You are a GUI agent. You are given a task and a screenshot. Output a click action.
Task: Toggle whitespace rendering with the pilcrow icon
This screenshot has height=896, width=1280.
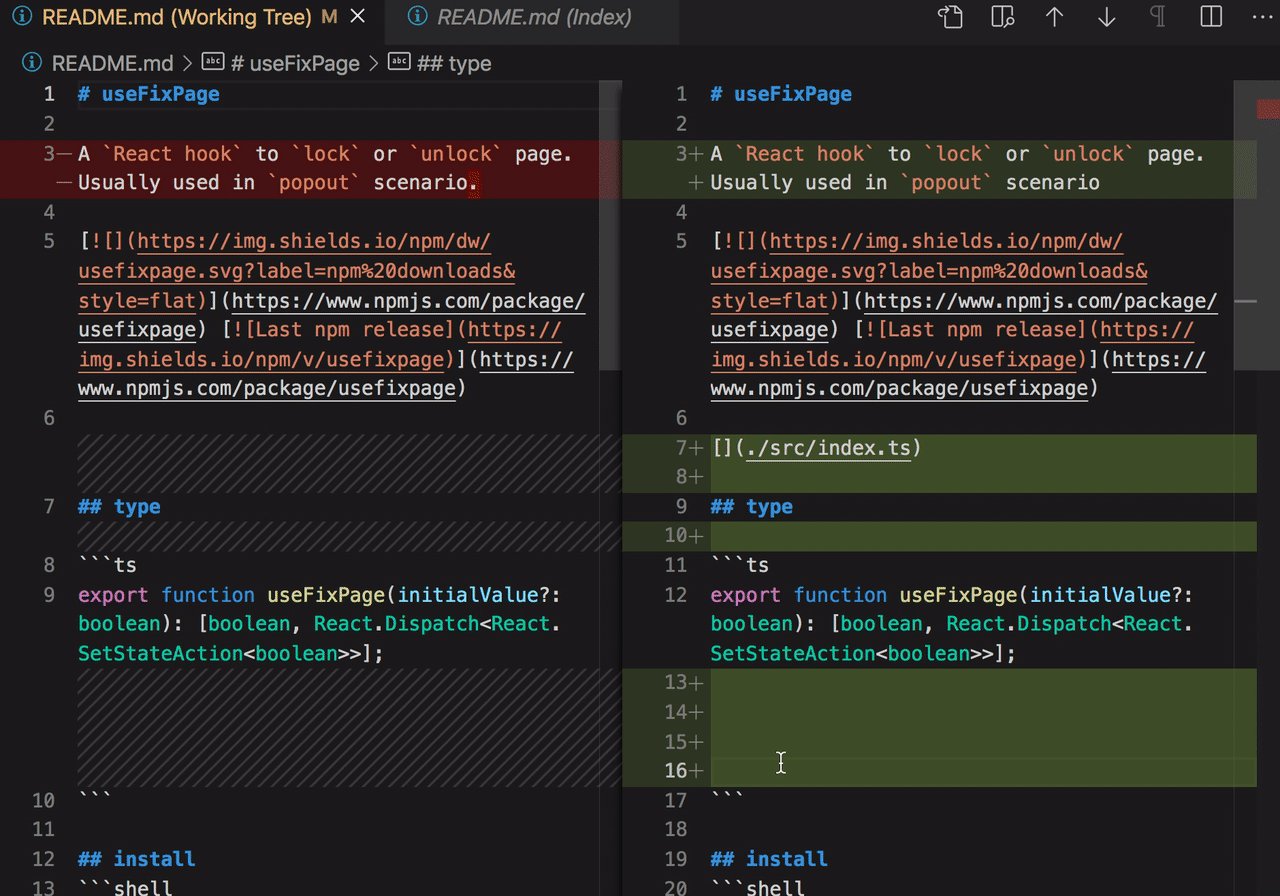[1158, 17]
